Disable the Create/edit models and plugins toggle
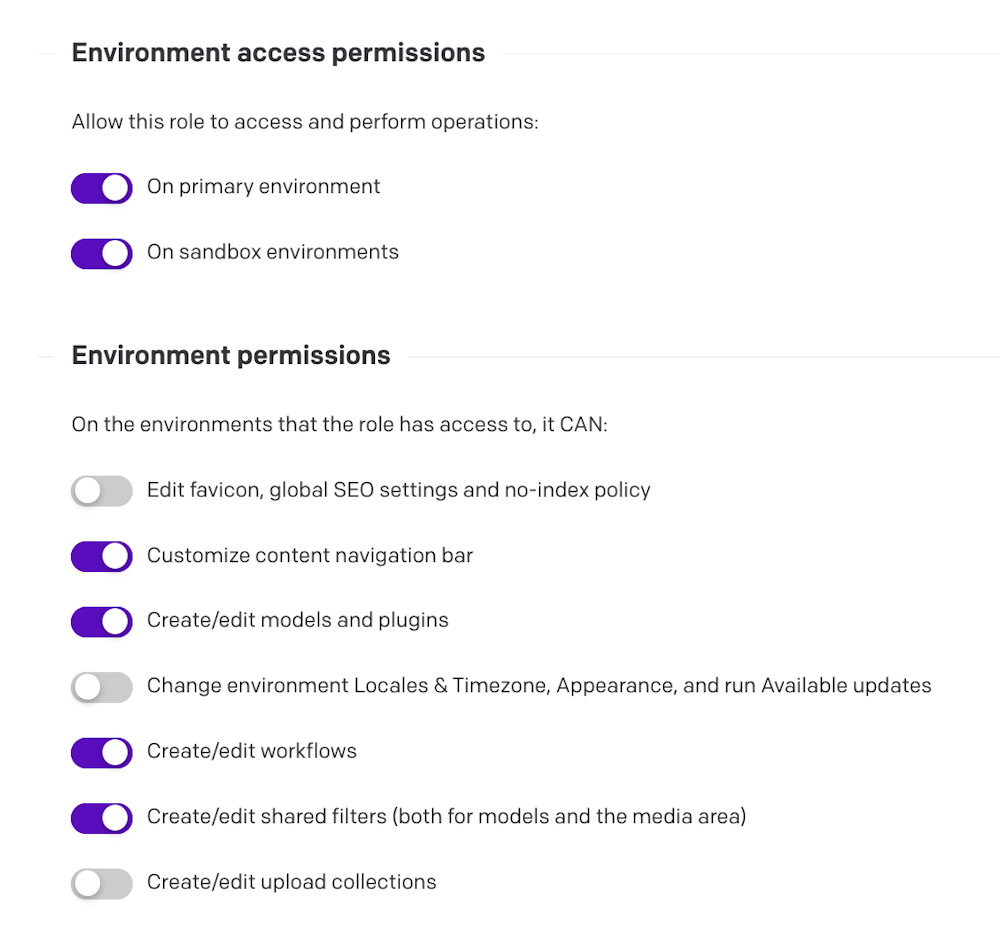1000x942 pixels. tap(101, 621)
